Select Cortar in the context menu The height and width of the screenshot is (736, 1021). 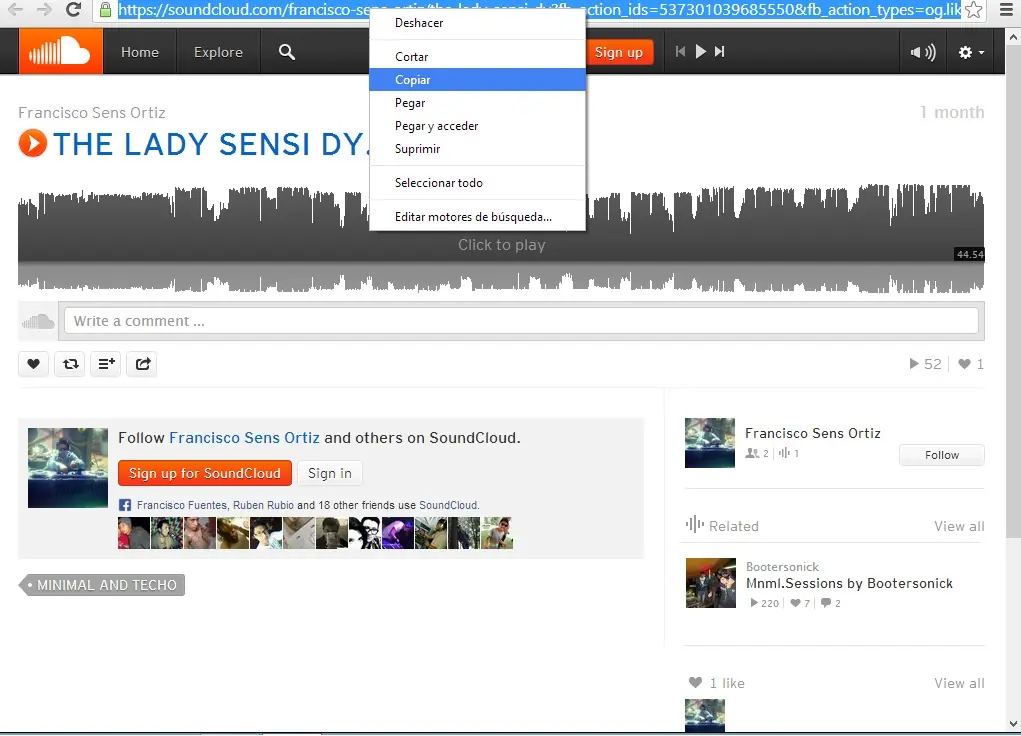(477, 57)
